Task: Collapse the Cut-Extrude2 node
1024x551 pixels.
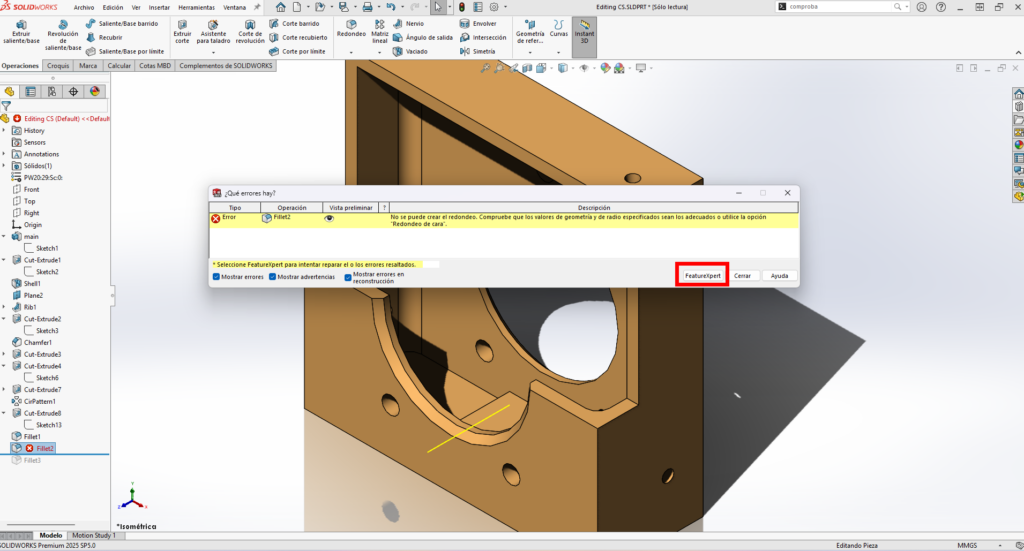Action: (x=4, y=319)
